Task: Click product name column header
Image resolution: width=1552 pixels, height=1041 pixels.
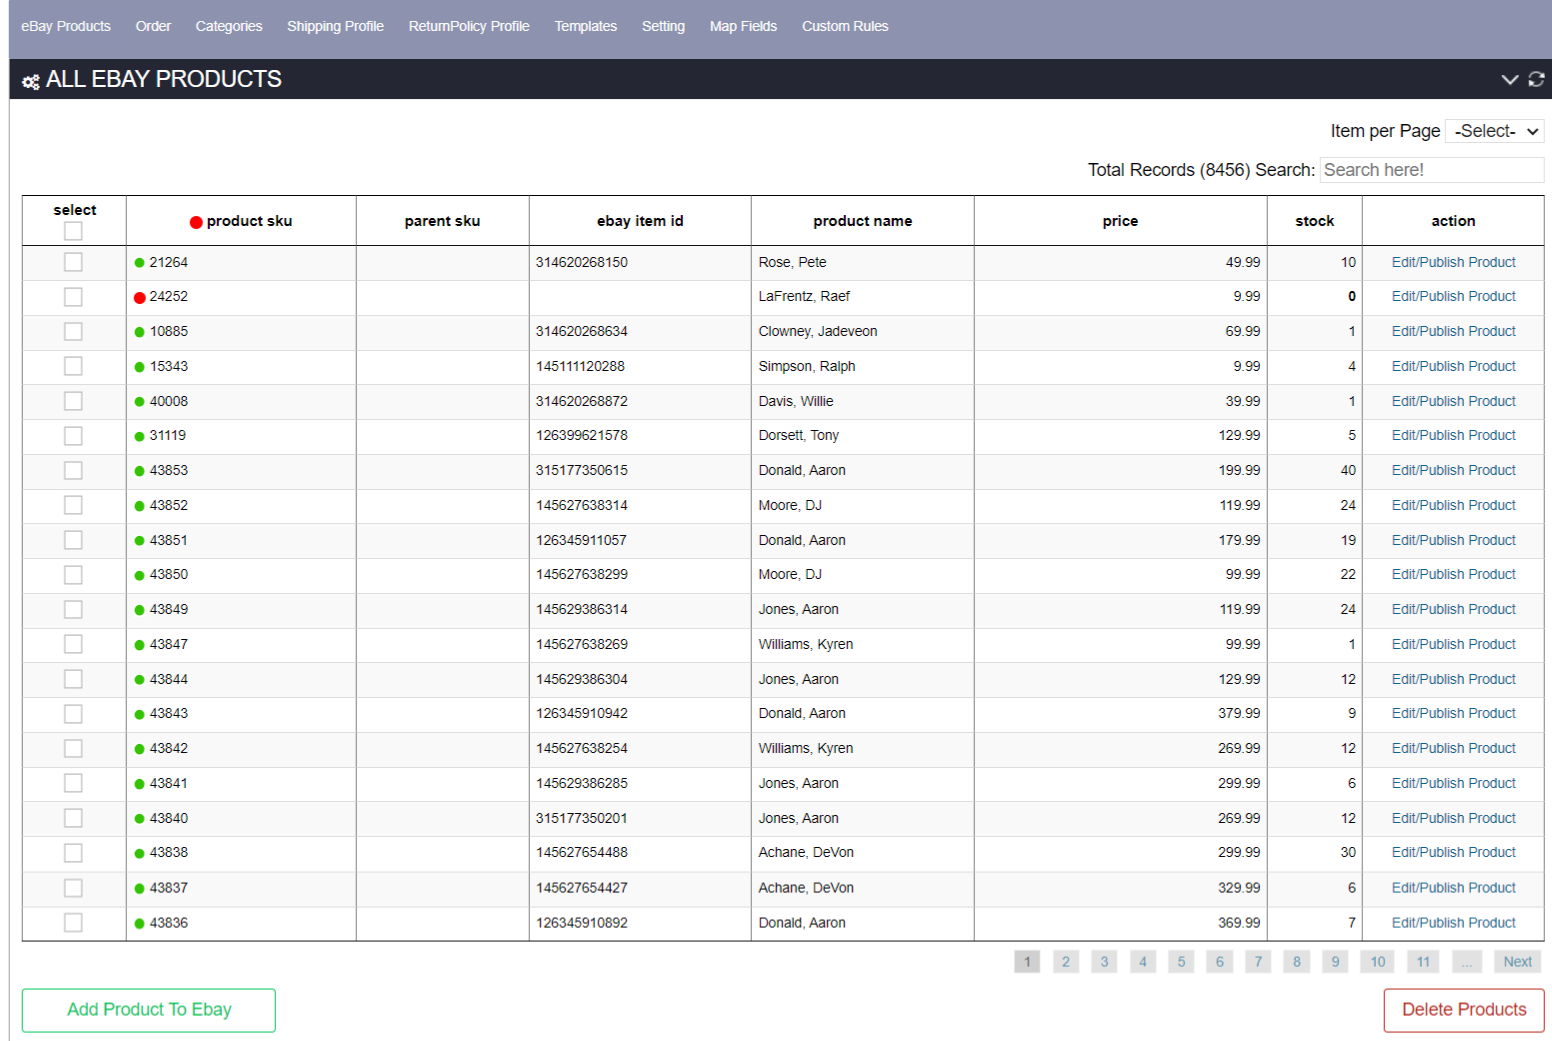Action: [862, 221]
